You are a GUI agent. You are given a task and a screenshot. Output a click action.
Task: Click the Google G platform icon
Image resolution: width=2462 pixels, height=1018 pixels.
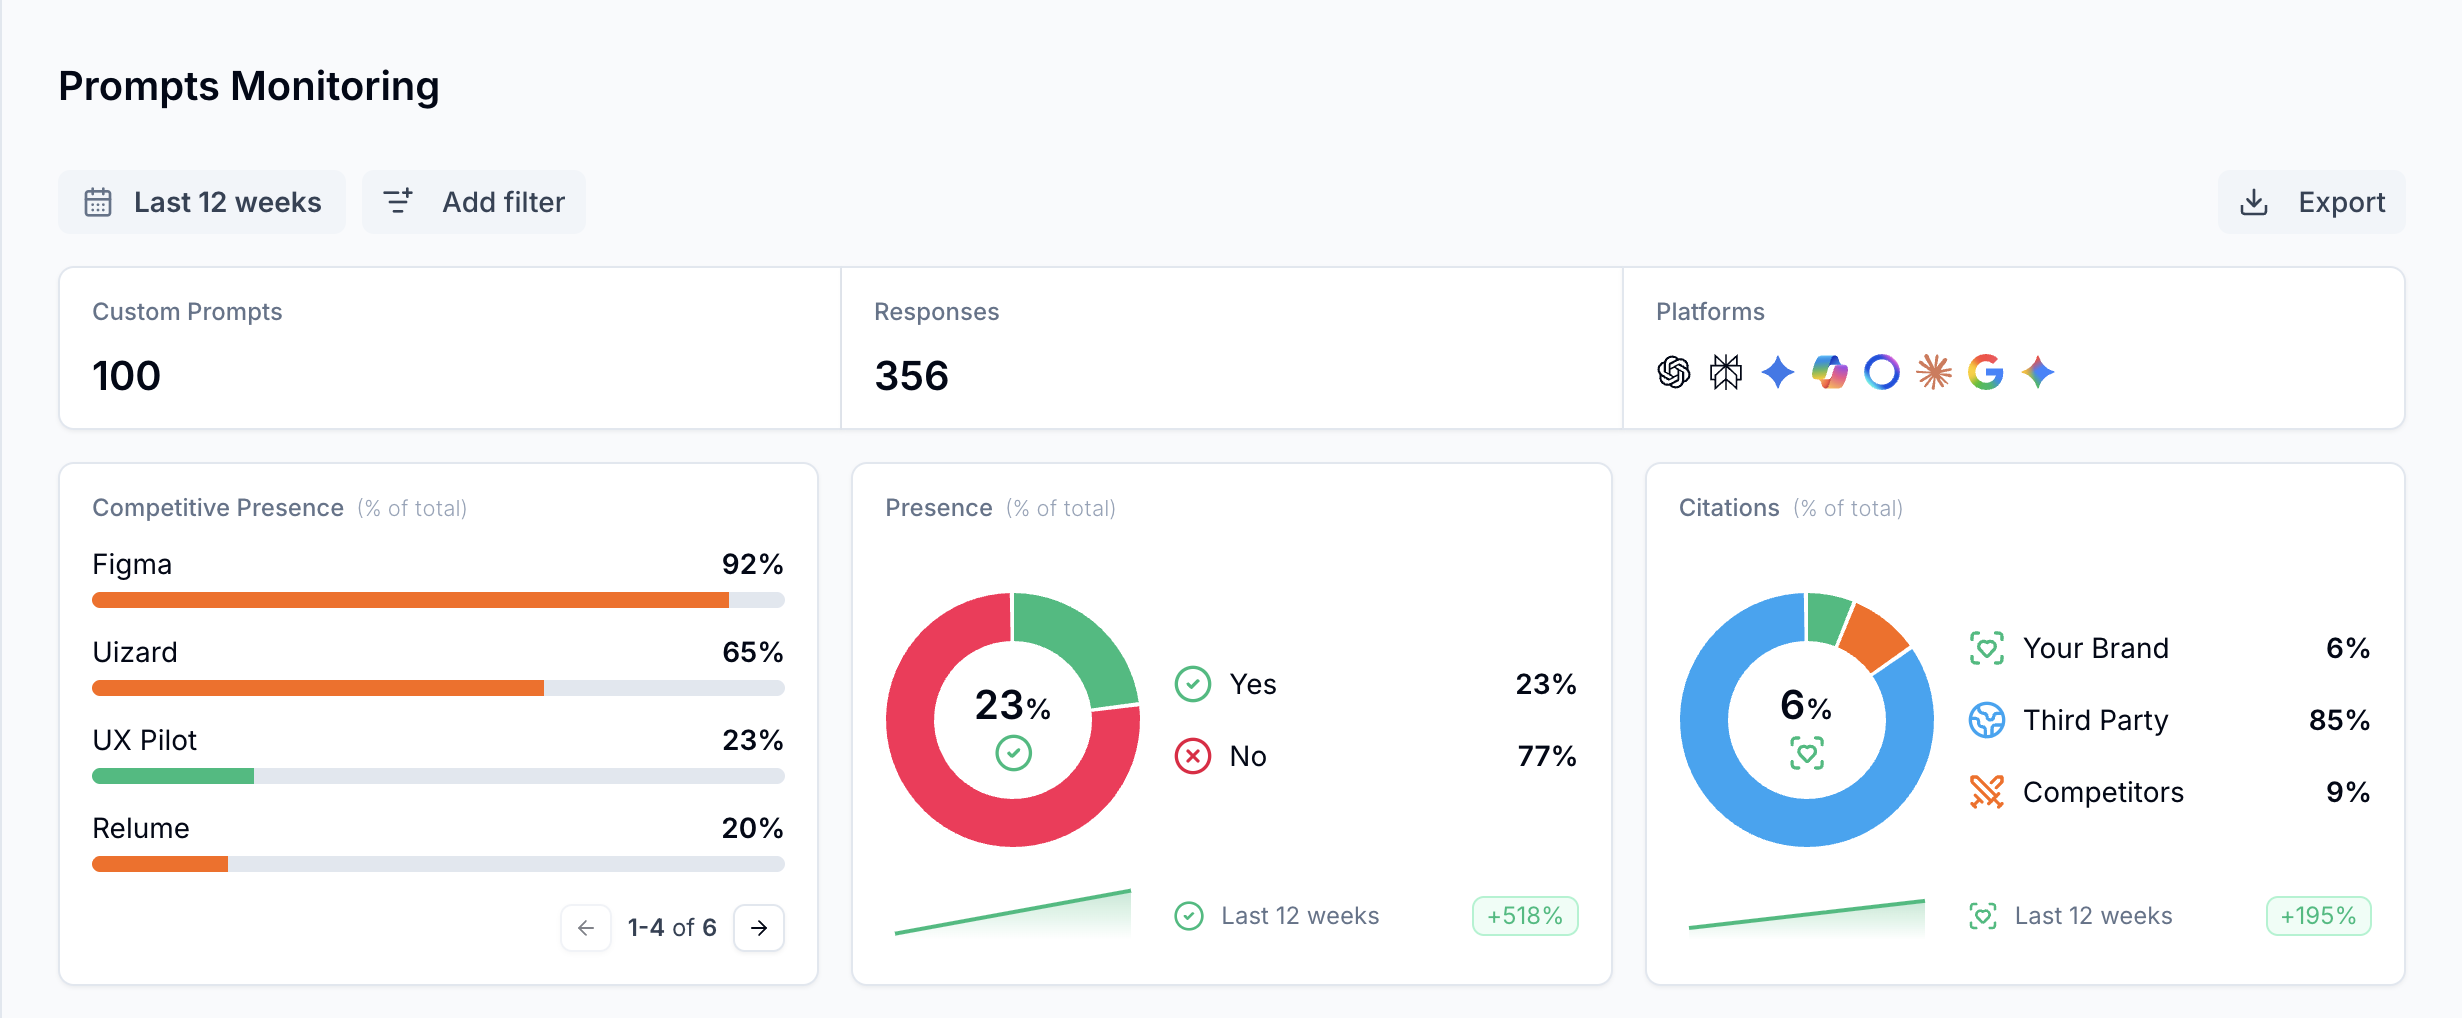[x=1985, y=373]
